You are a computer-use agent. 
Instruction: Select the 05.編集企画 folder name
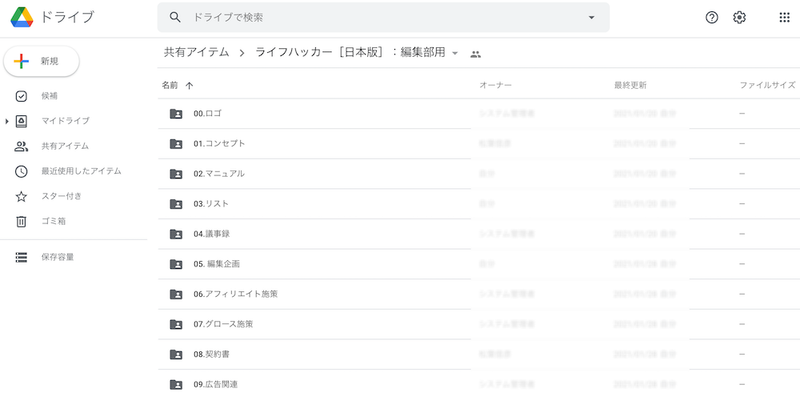[x=216, y=264]
